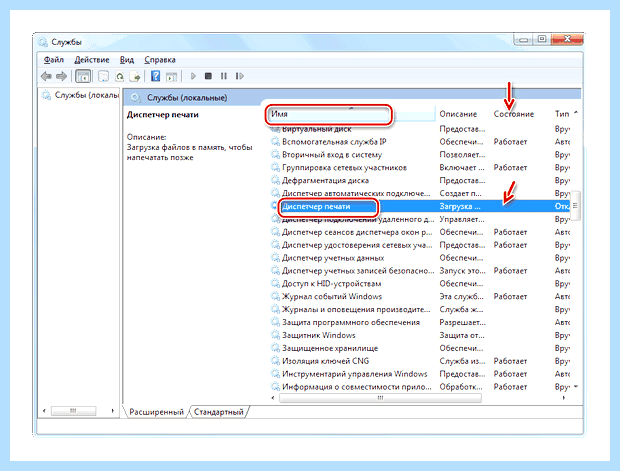Select Диспетчер подключений удаленного д… service
Image resolution: width=620 pixels, height=471 pixels.
[x=358, y=219]
